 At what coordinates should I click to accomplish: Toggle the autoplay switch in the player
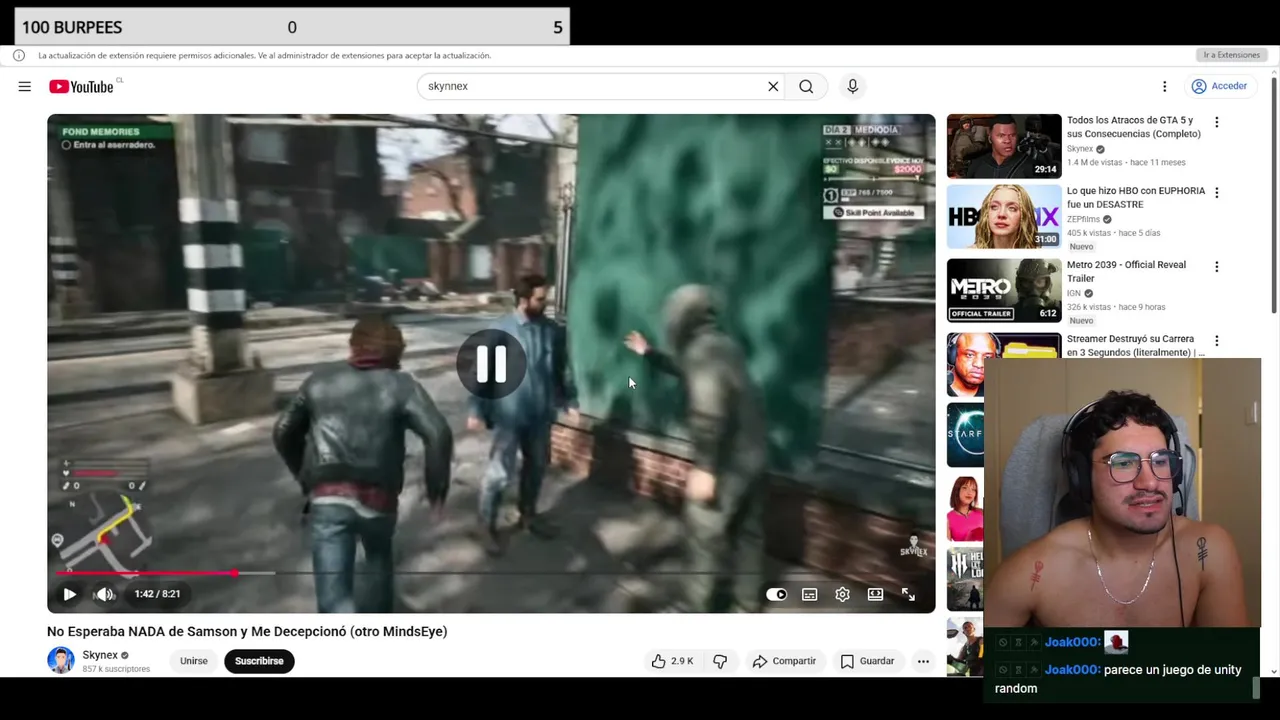777,594
